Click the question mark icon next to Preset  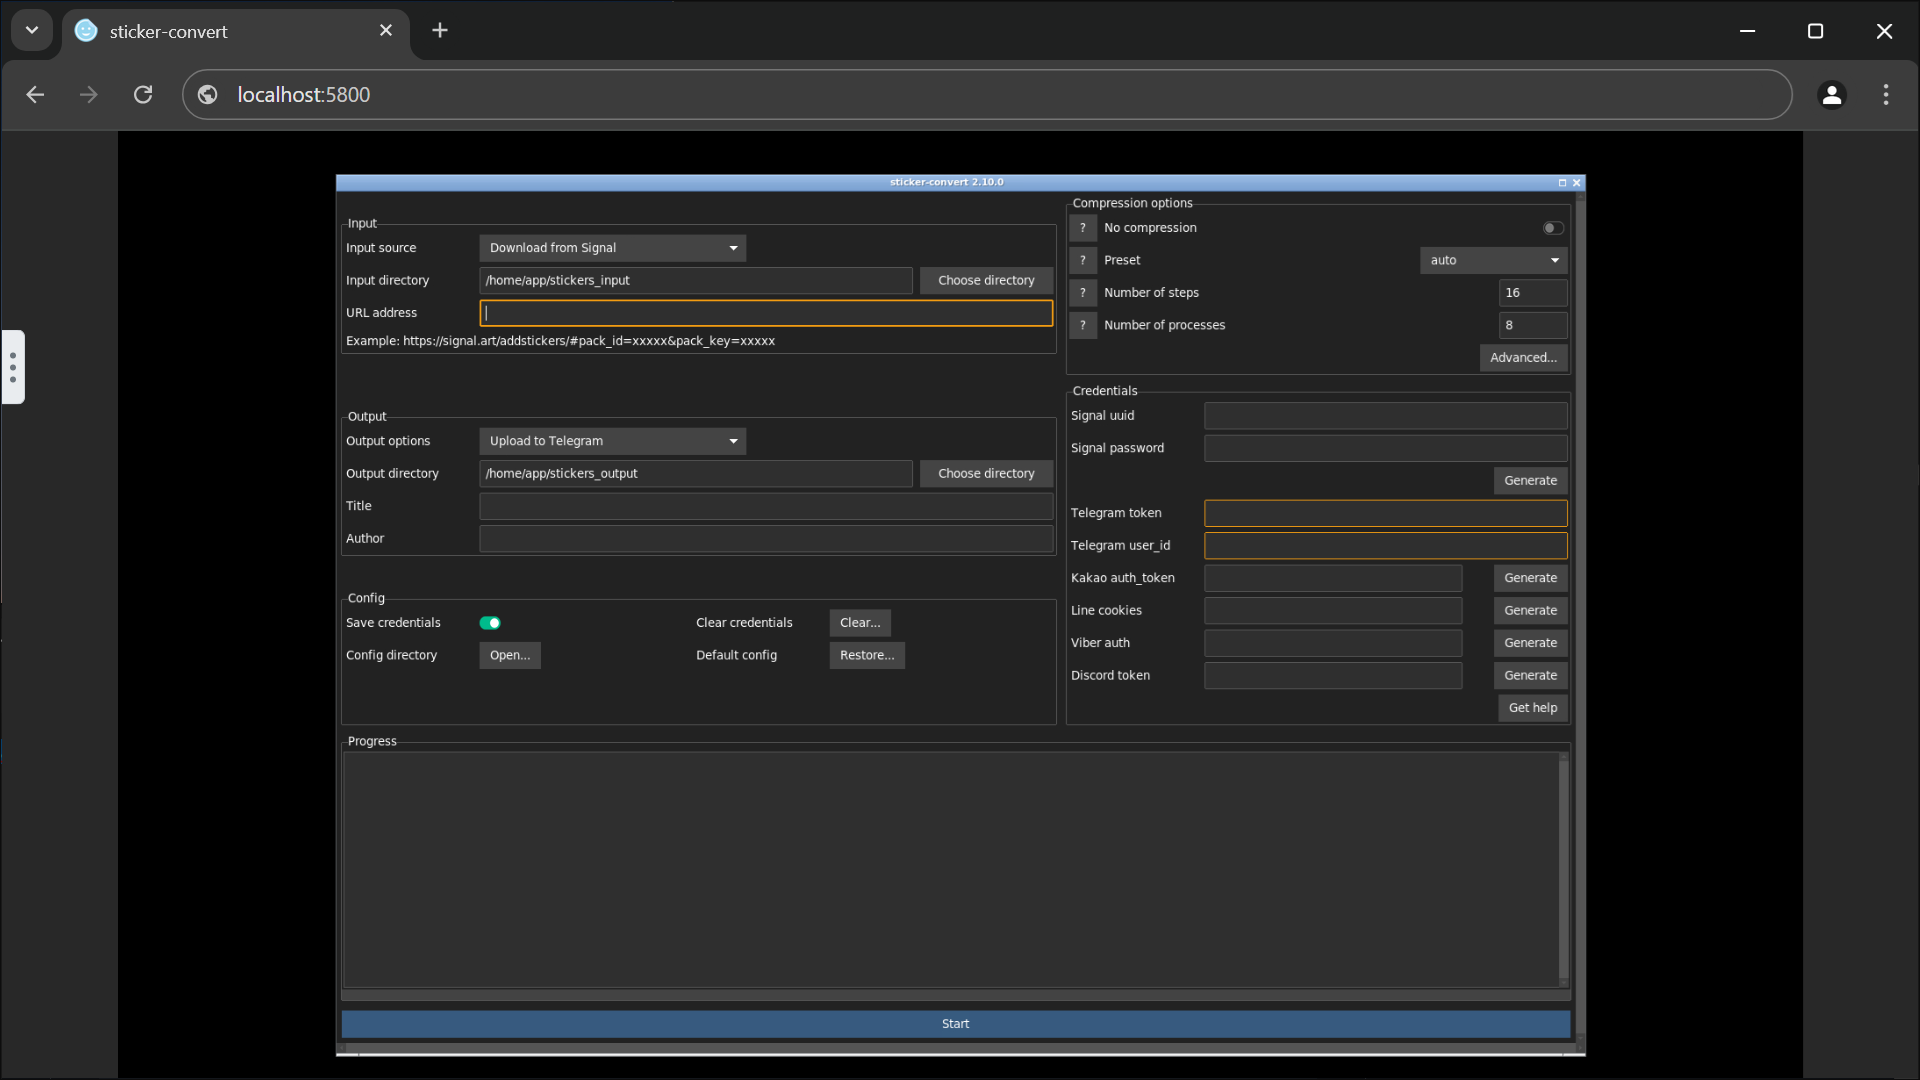[1084, 260]
